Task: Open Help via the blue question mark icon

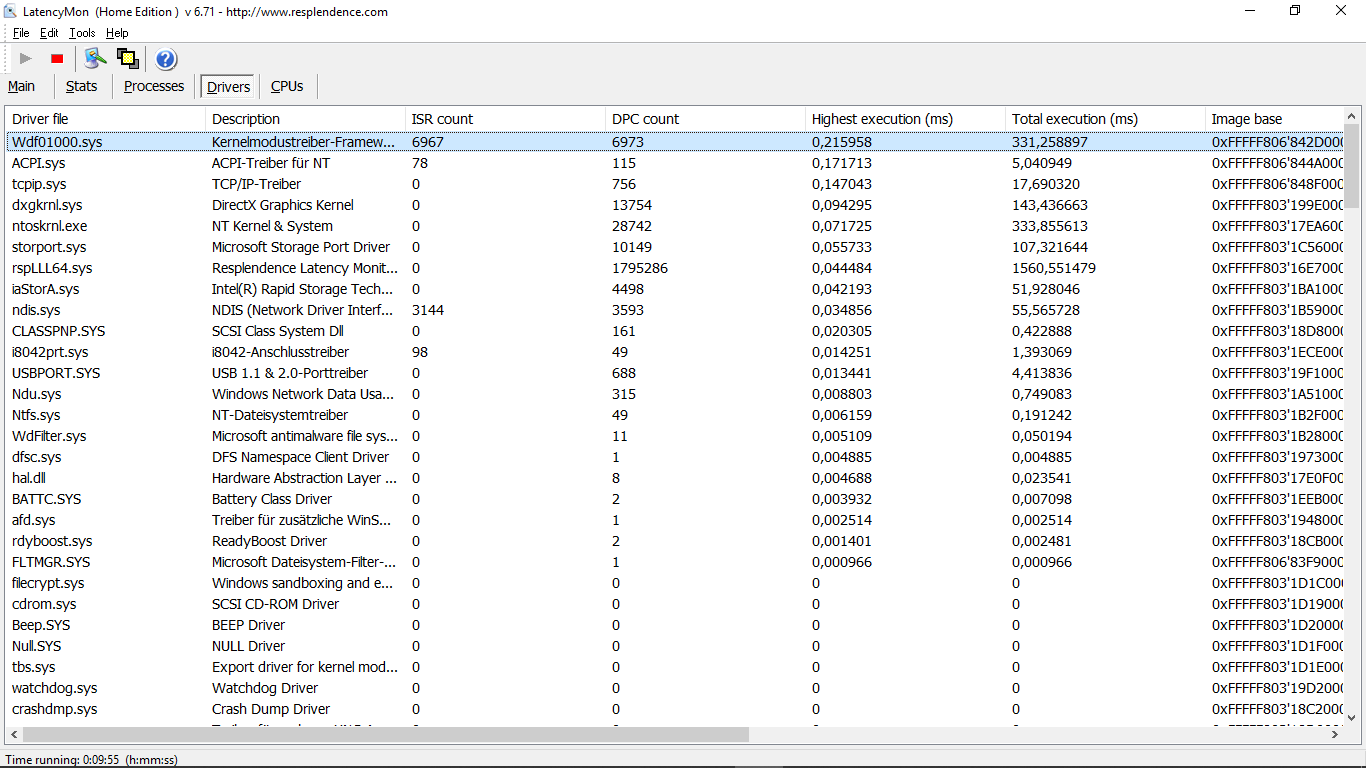Action: (166, 59)
